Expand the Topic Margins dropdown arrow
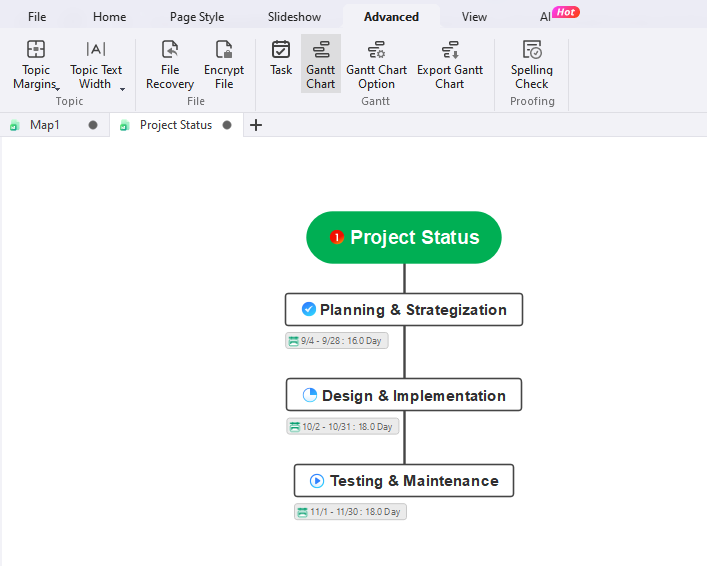 [x=58, y=89]
